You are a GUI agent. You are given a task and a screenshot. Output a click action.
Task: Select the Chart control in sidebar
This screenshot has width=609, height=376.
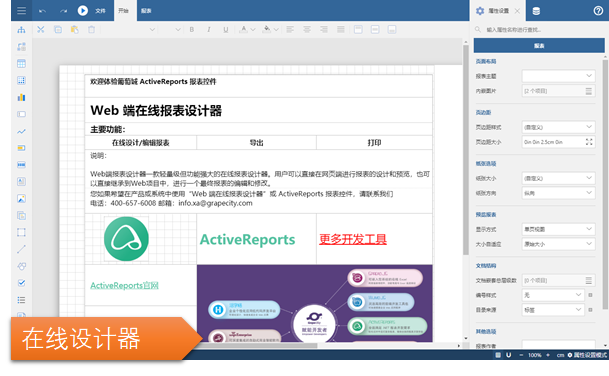pos(21,97)
